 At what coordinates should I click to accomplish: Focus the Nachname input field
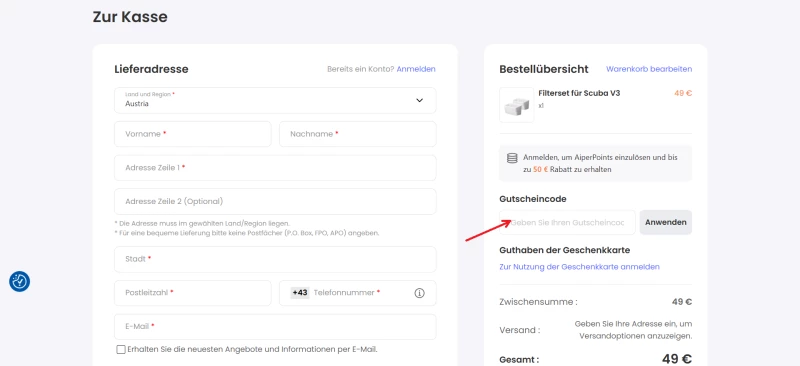click(x=358, y=134)
